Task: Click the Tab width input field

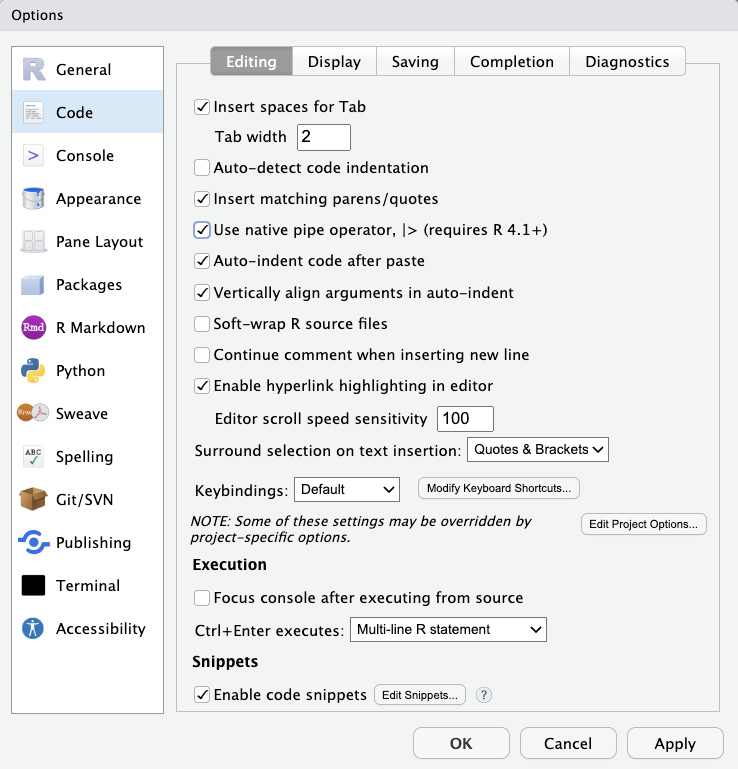Action: [x=323, y=137]
